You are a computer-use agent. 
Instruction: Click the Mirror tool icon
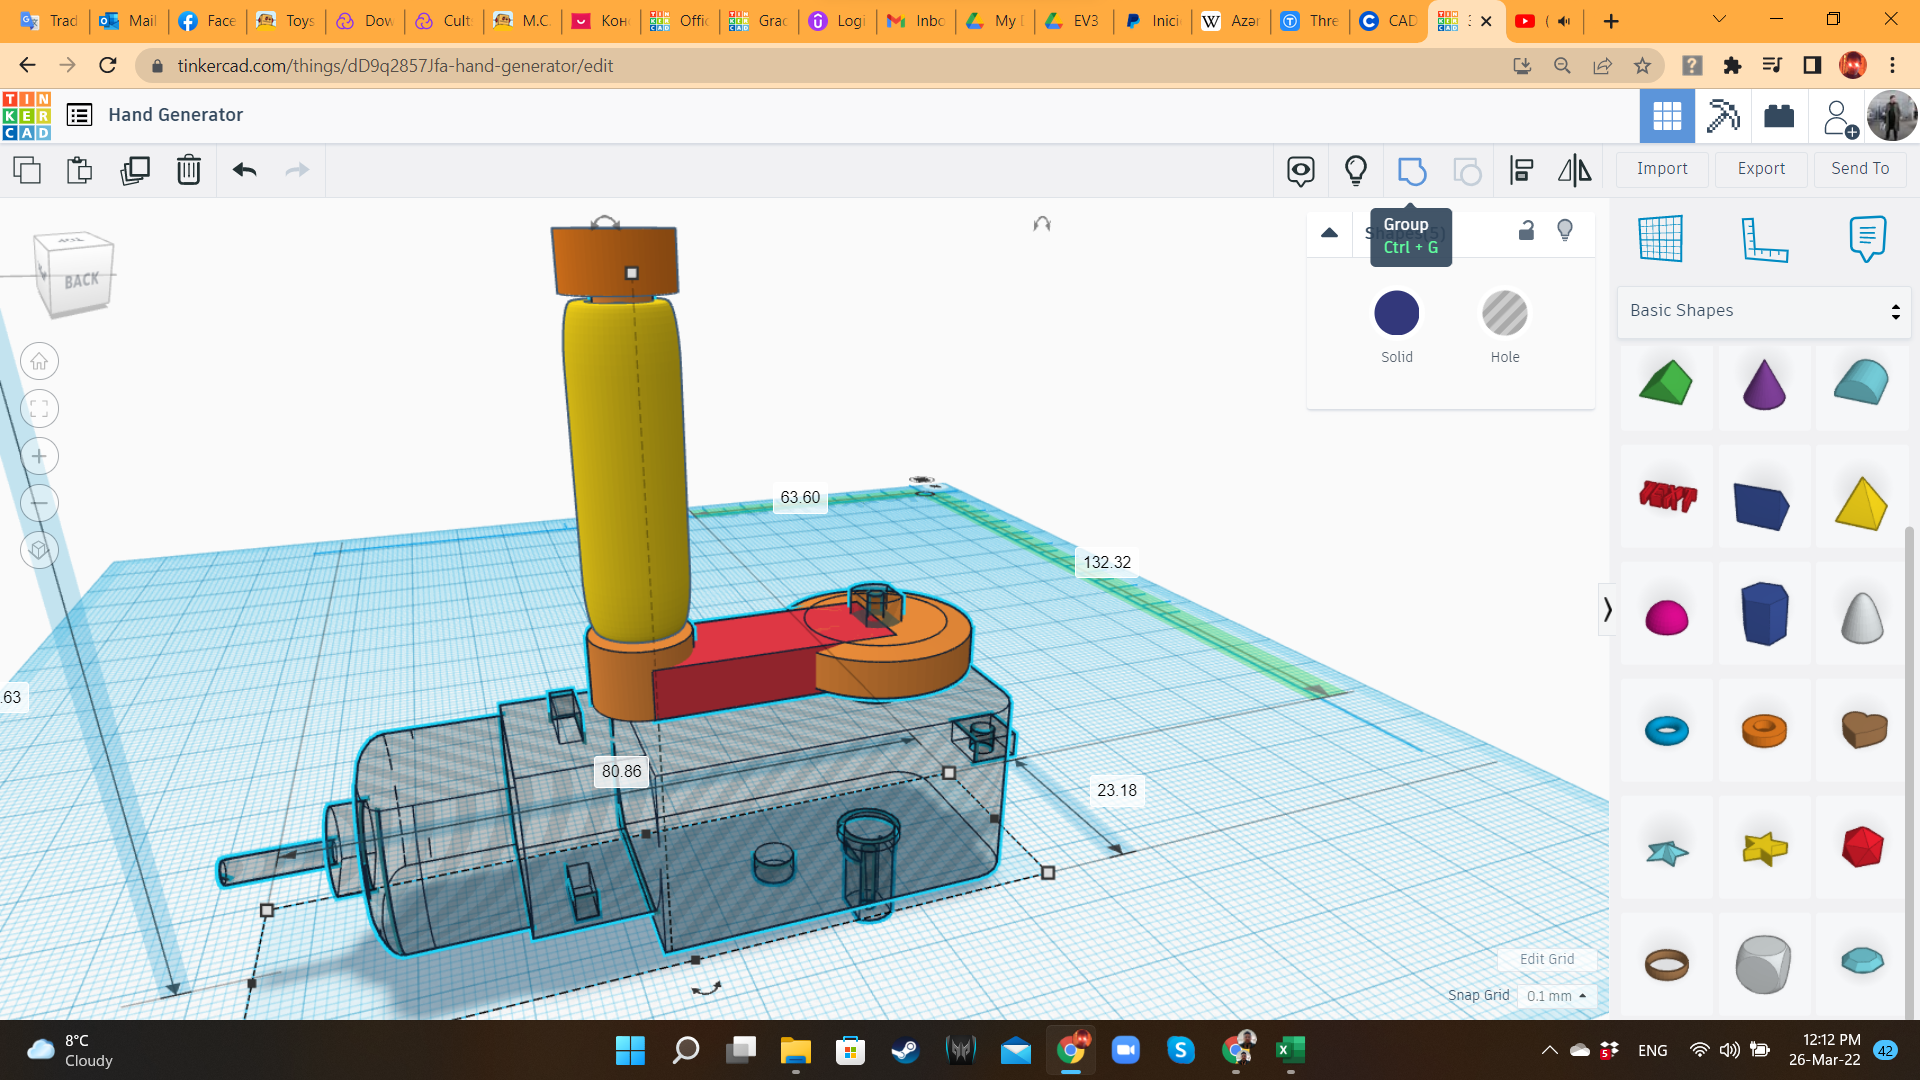1574,171
